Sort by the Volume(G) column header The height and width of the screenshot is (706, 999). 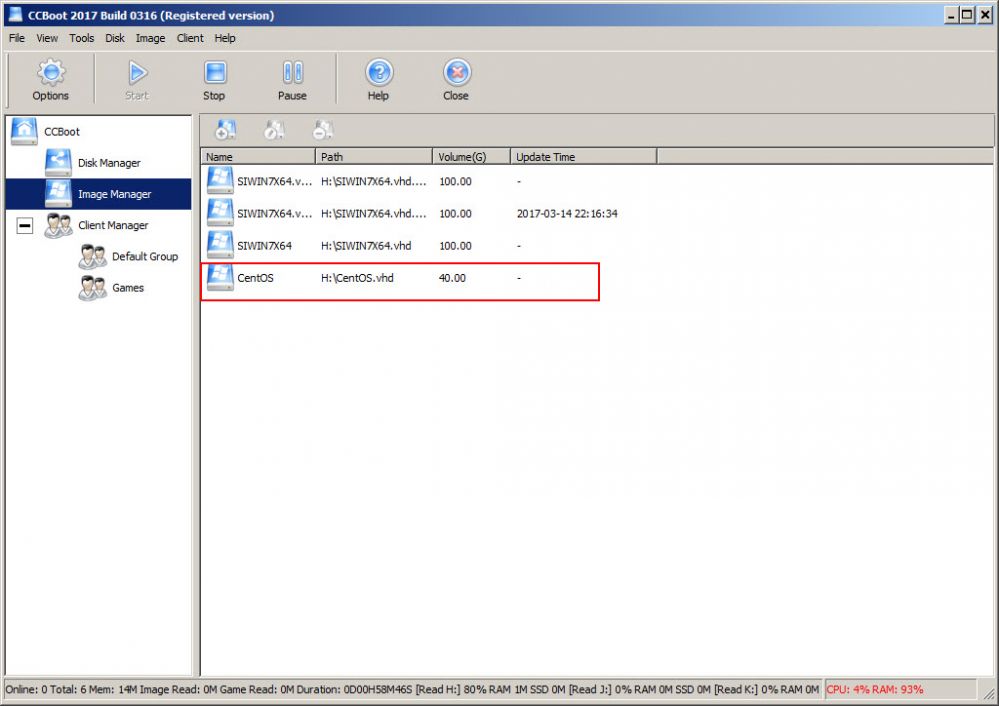coord(472,157)
